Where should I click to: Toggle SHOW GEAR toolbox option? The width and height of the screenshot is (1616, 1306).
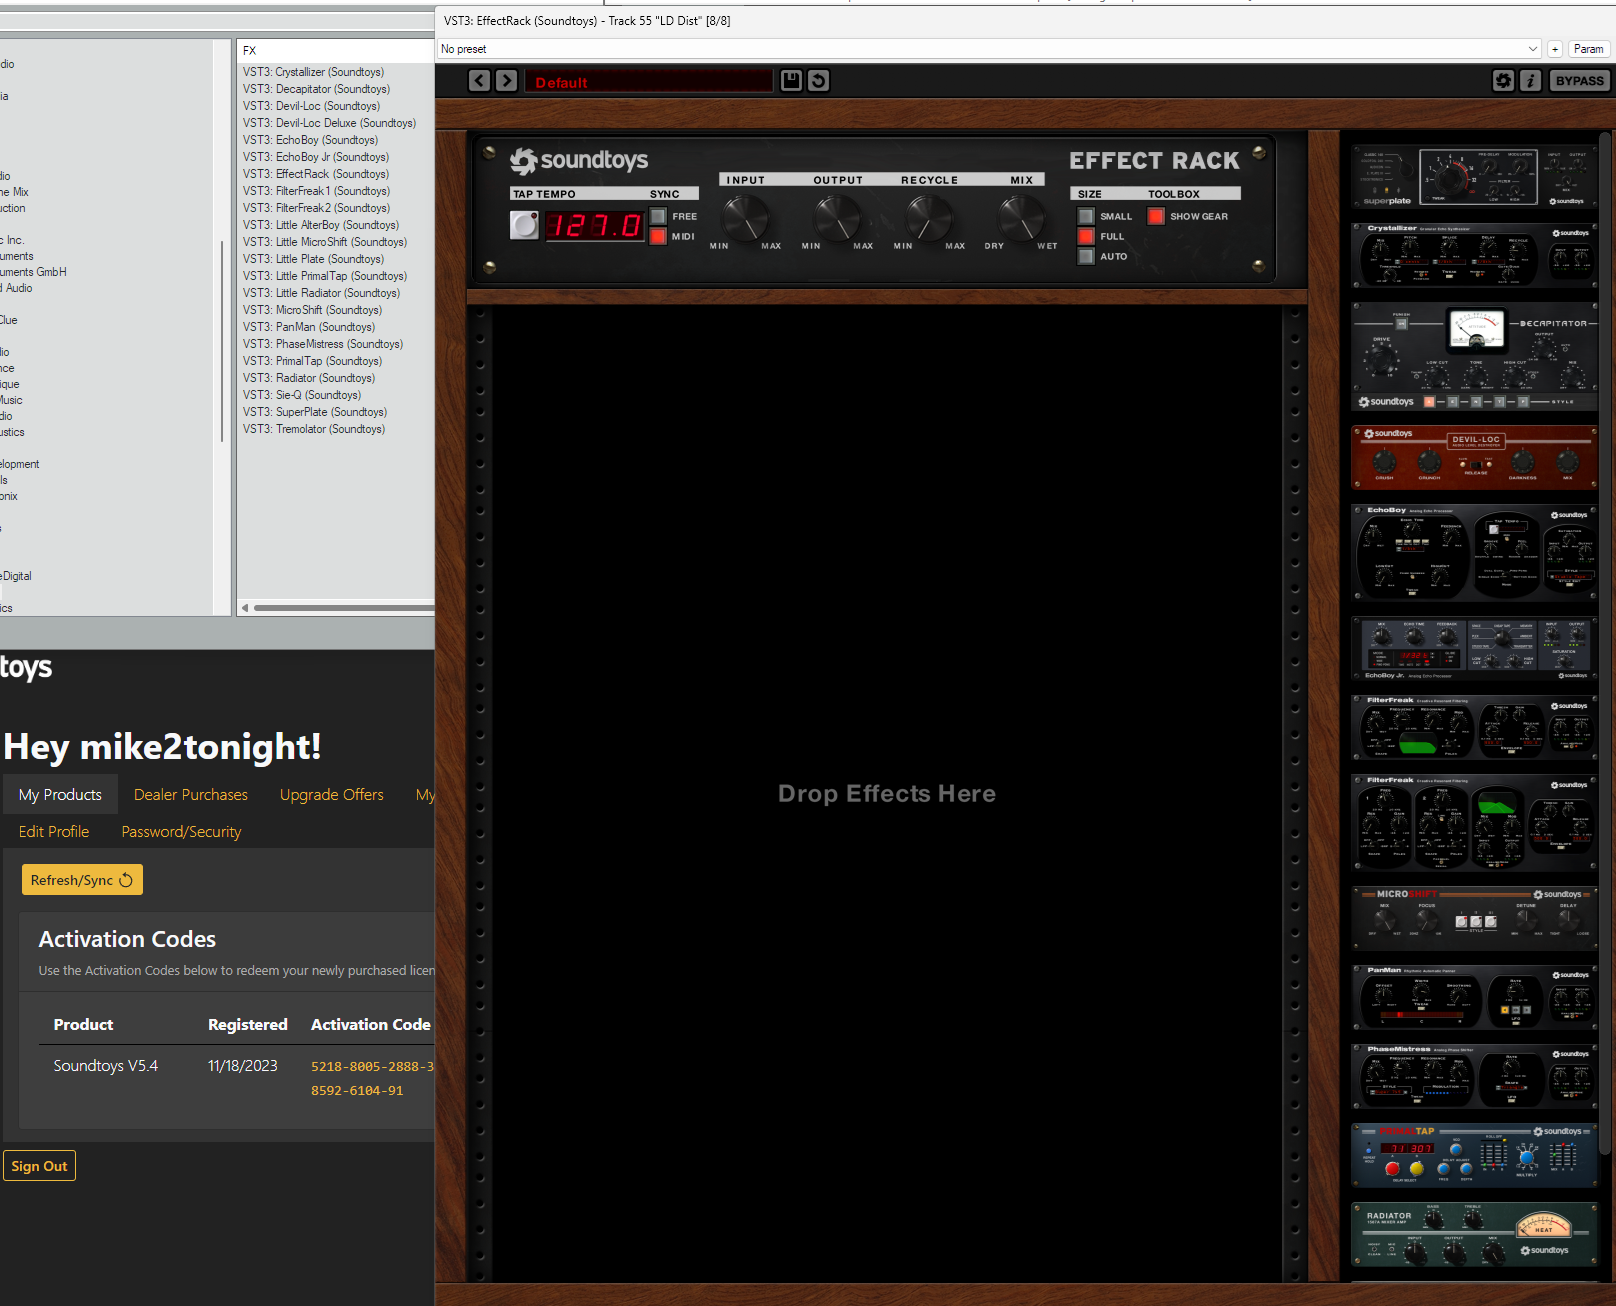[1156, 216]
